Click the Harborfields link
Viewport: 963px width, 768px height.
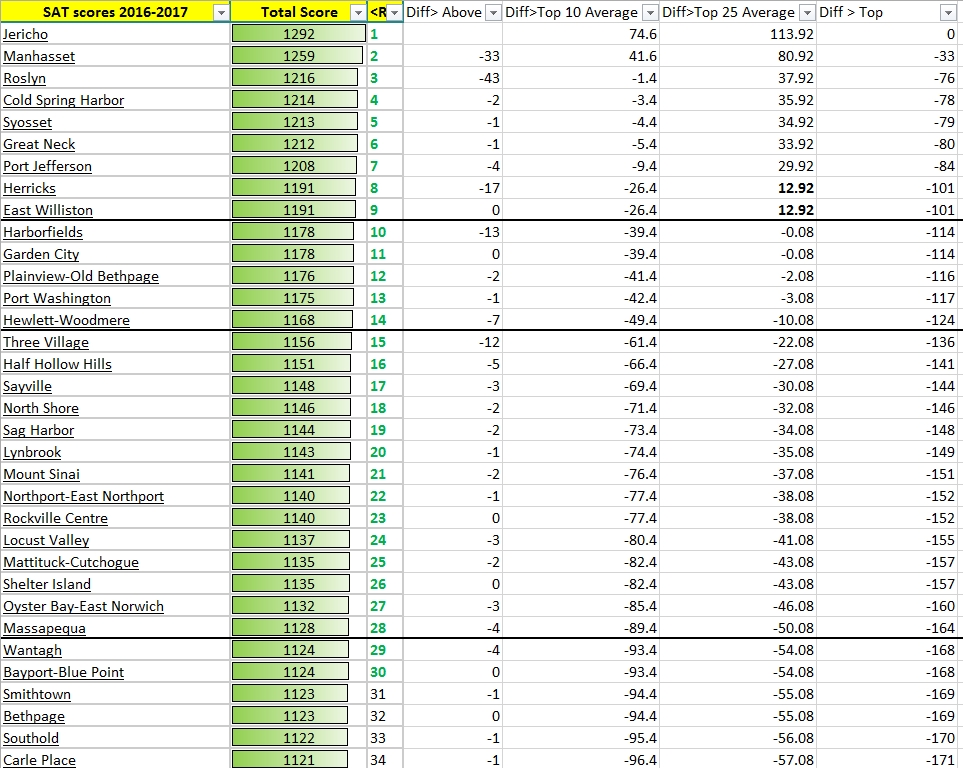click(x=43, y=232)
